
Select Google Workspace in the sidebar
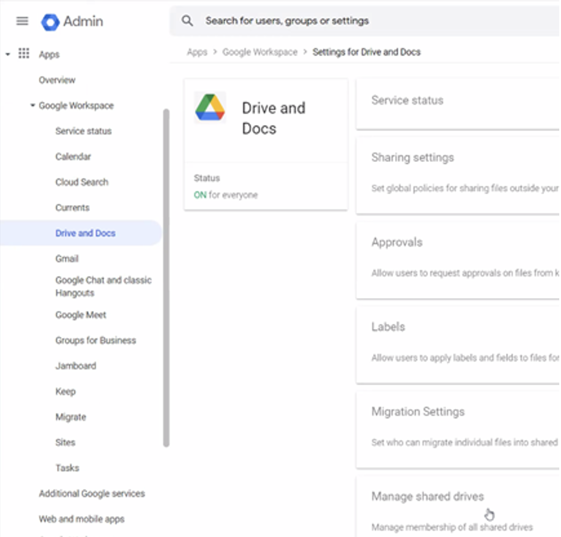click(x=76, y=106)
